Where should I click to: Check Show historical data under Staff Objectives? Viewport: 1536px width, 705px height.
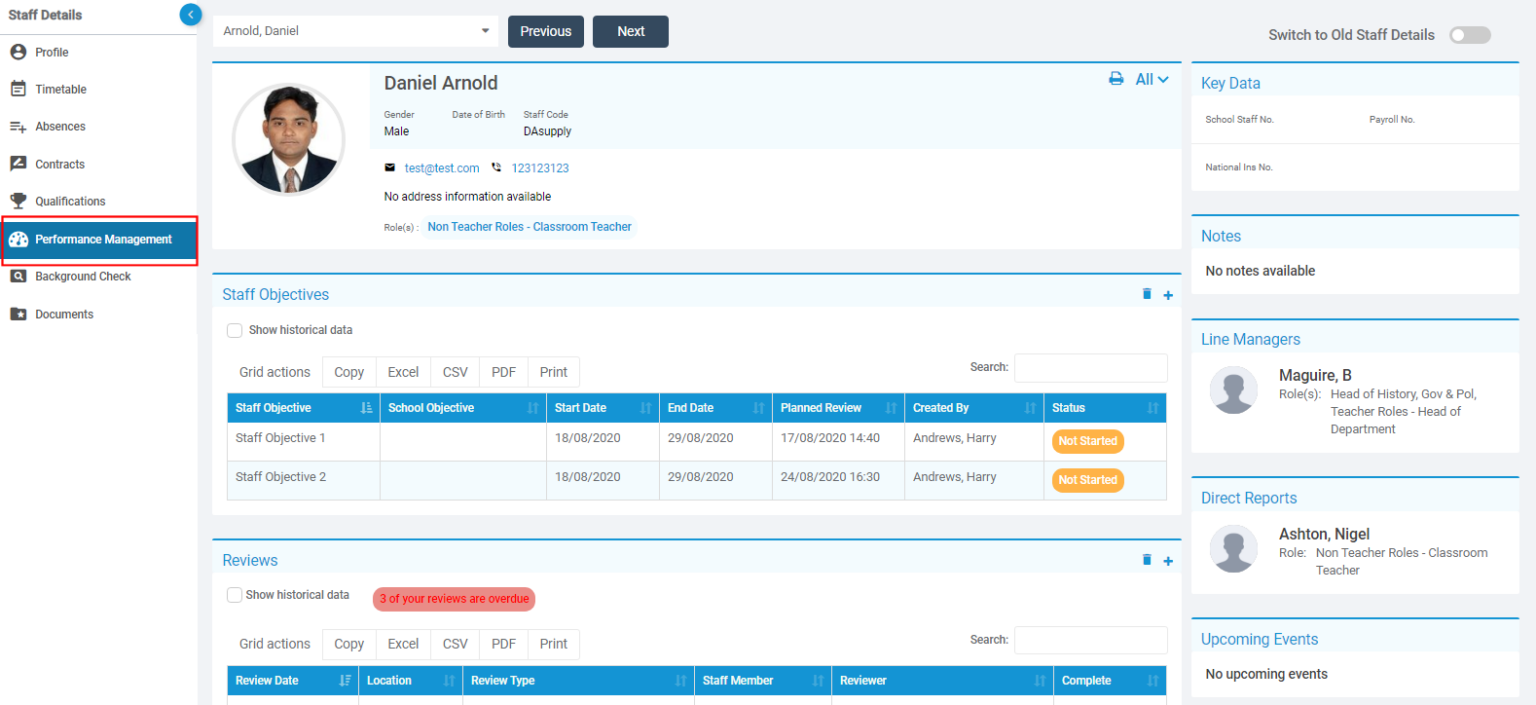tap(234, 330)
